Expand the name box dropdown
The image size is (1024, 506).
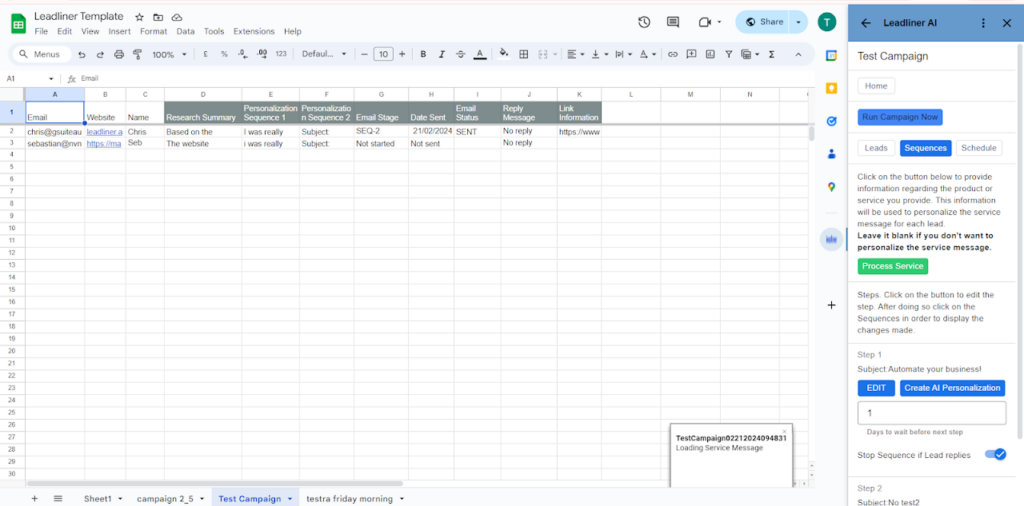coord(51,78)
